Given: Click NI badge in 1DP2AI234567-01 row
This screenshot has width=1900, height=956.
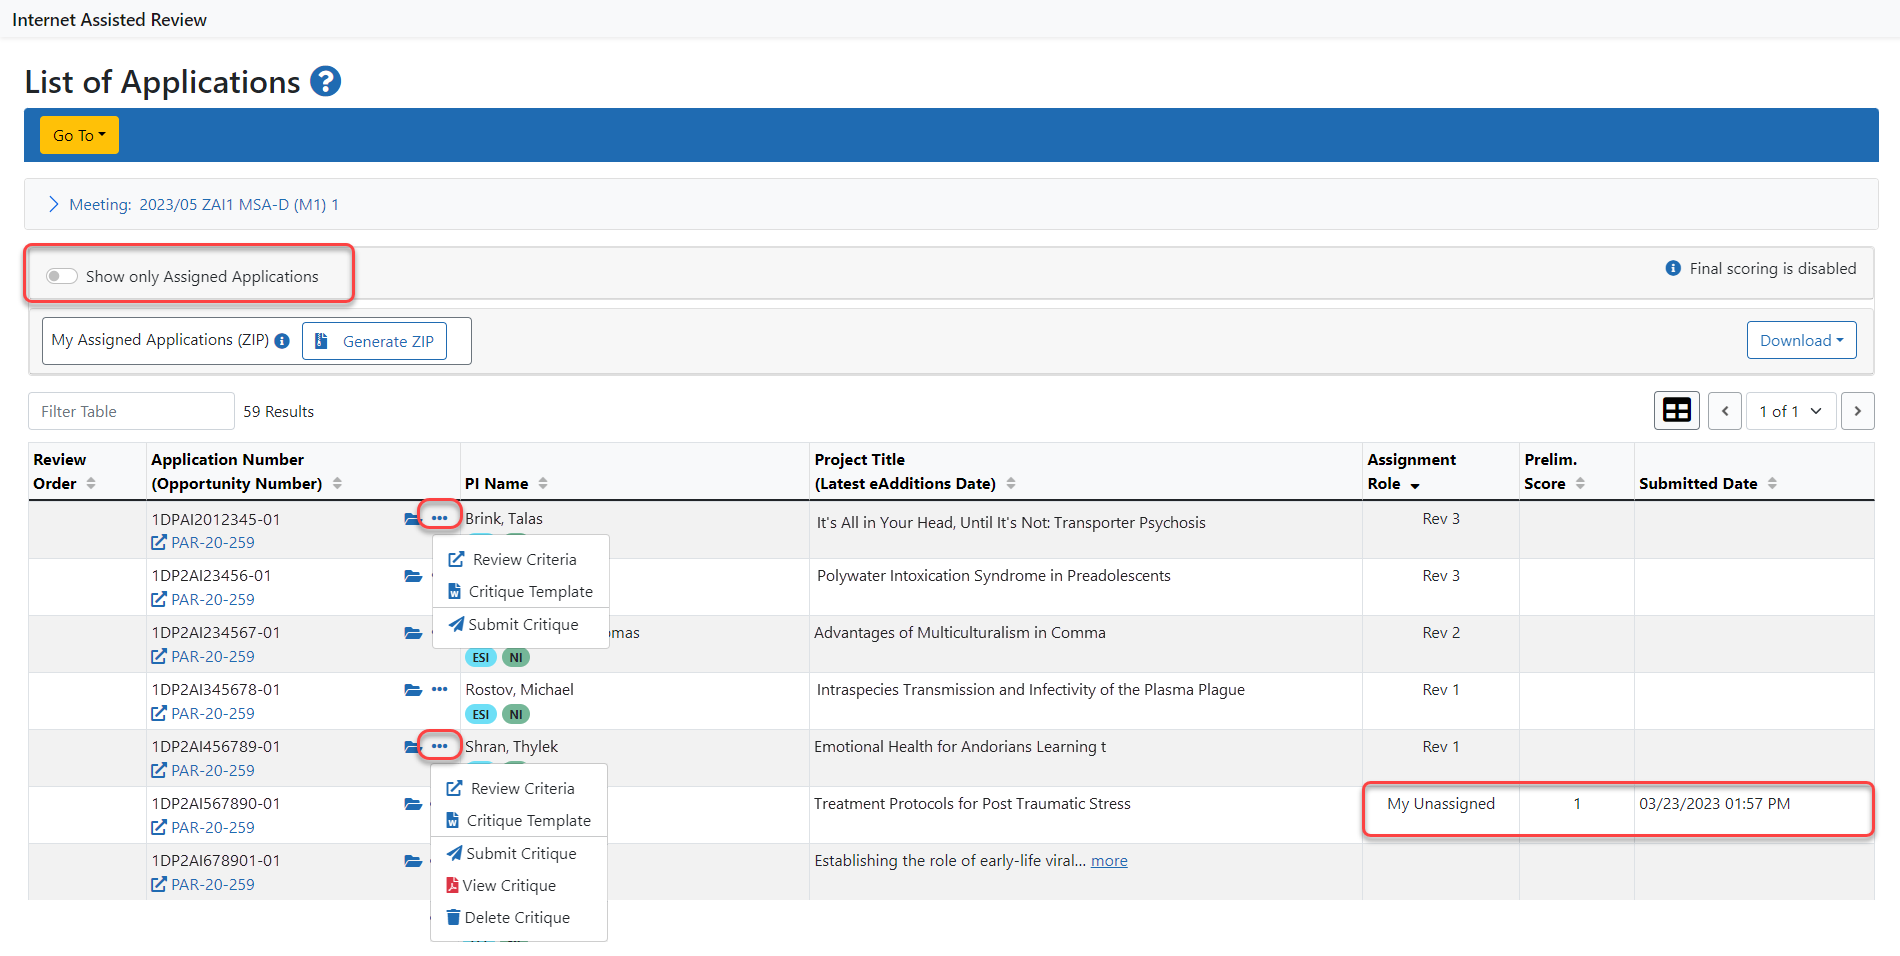Looking at the screenshot, I should pos(516,657).
